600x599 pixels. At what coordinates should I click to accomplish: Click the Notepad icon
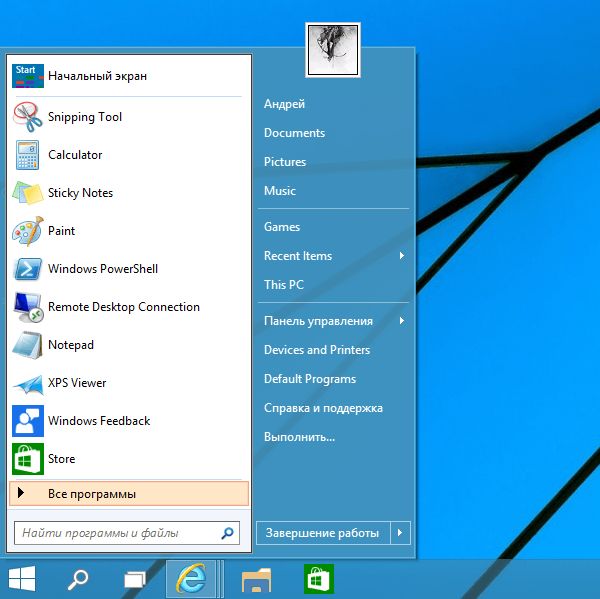27,345
